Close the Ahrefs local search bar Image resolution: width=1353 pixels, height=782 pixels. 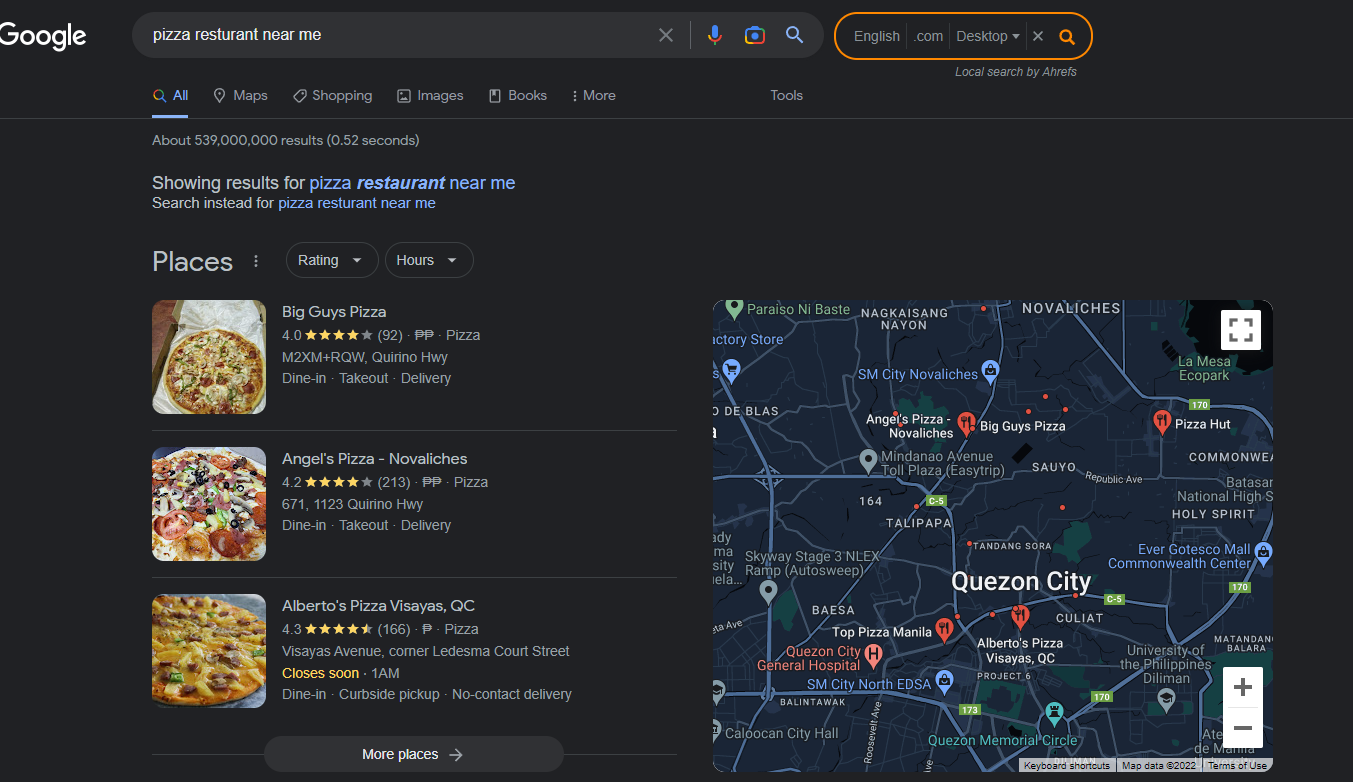pos(1038,36)
